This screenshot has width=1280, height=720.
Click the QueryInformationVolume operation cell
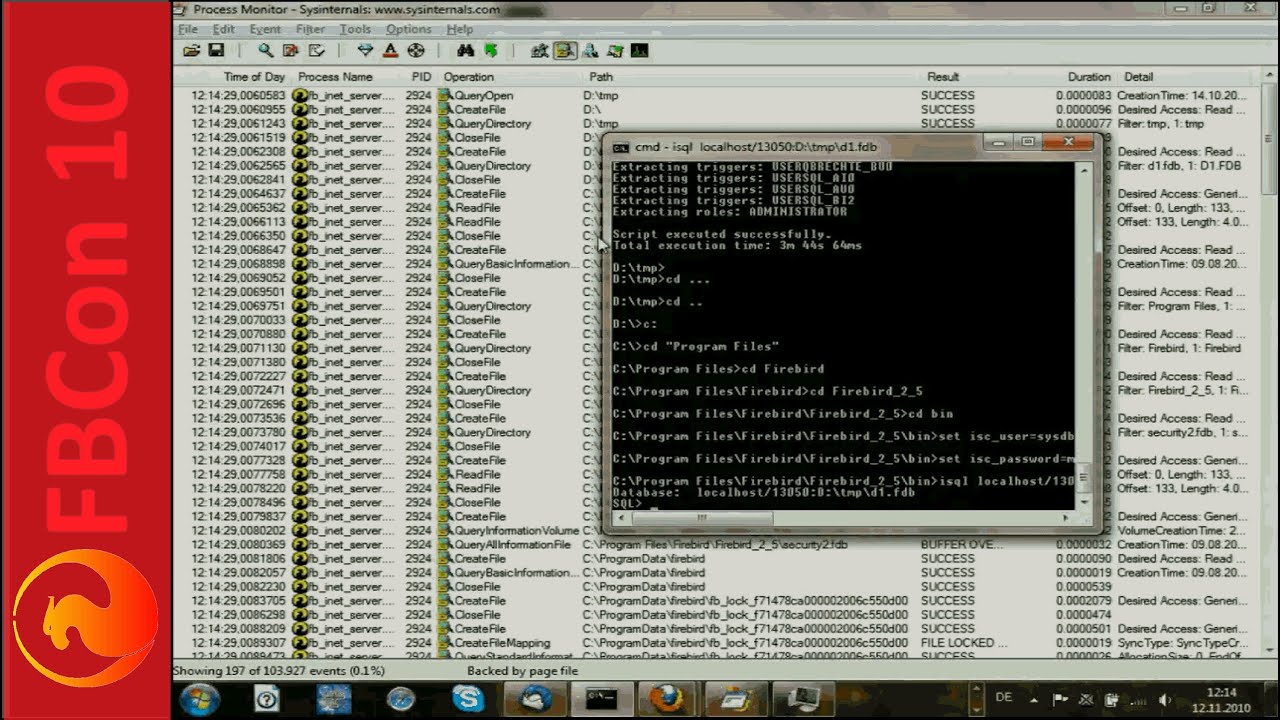tap(509, 531)
